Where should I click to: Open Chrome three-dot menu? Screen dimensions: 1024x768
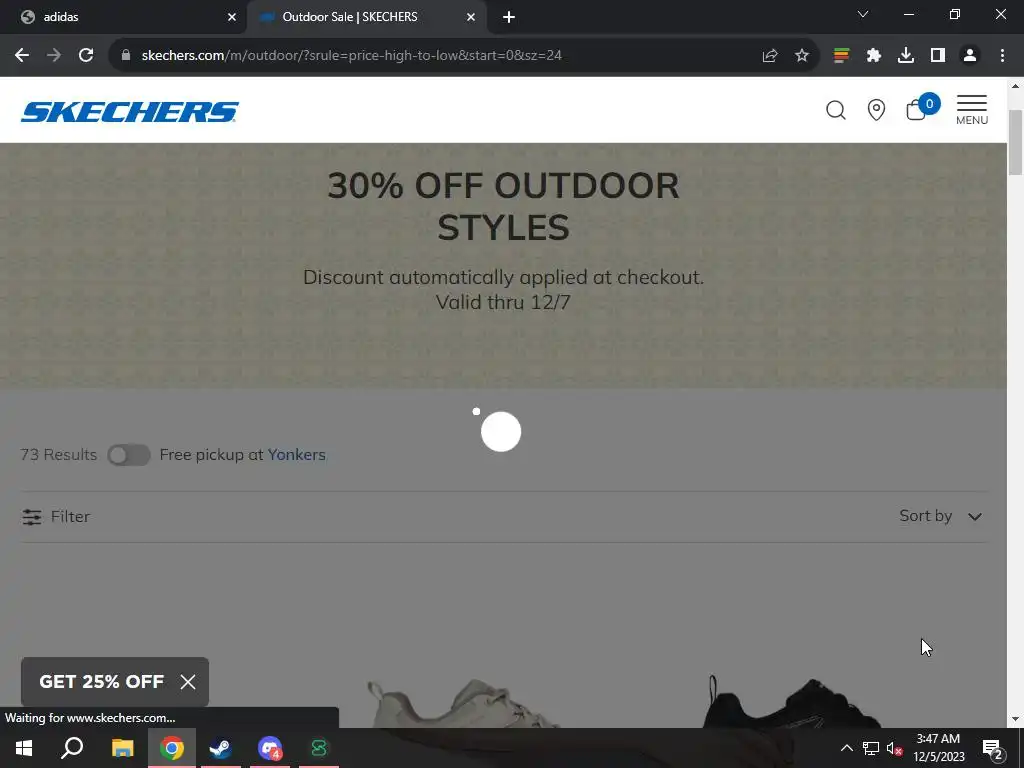point(1002,56)
